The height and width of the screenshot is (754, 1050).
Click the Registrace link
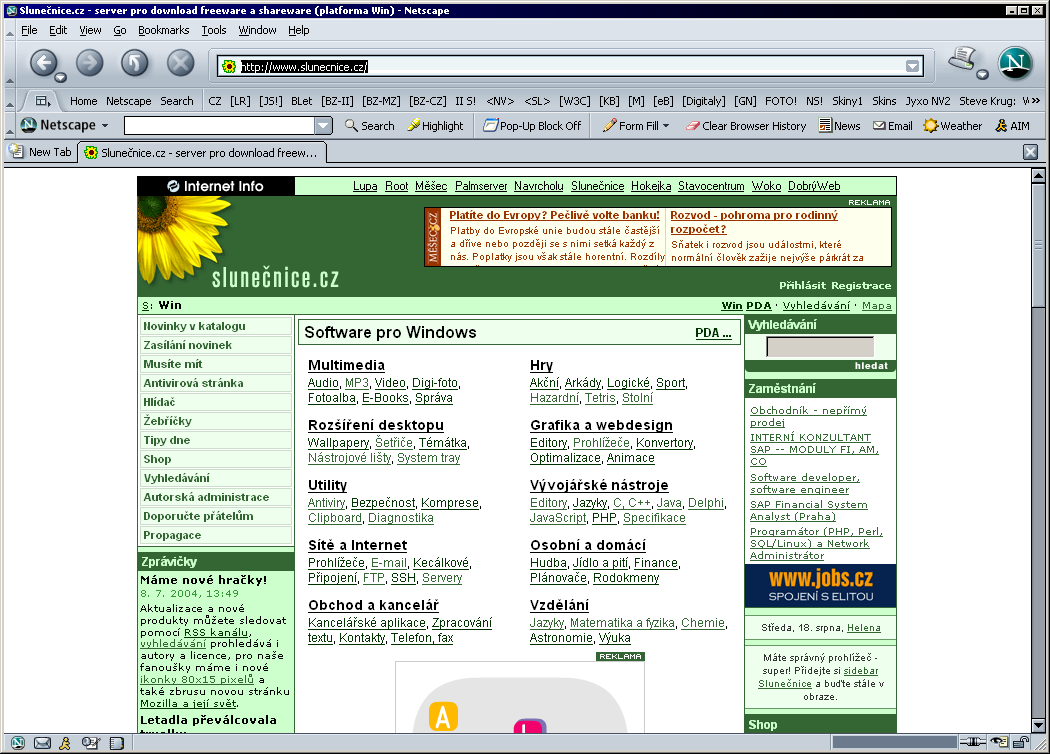coord(861,285)
